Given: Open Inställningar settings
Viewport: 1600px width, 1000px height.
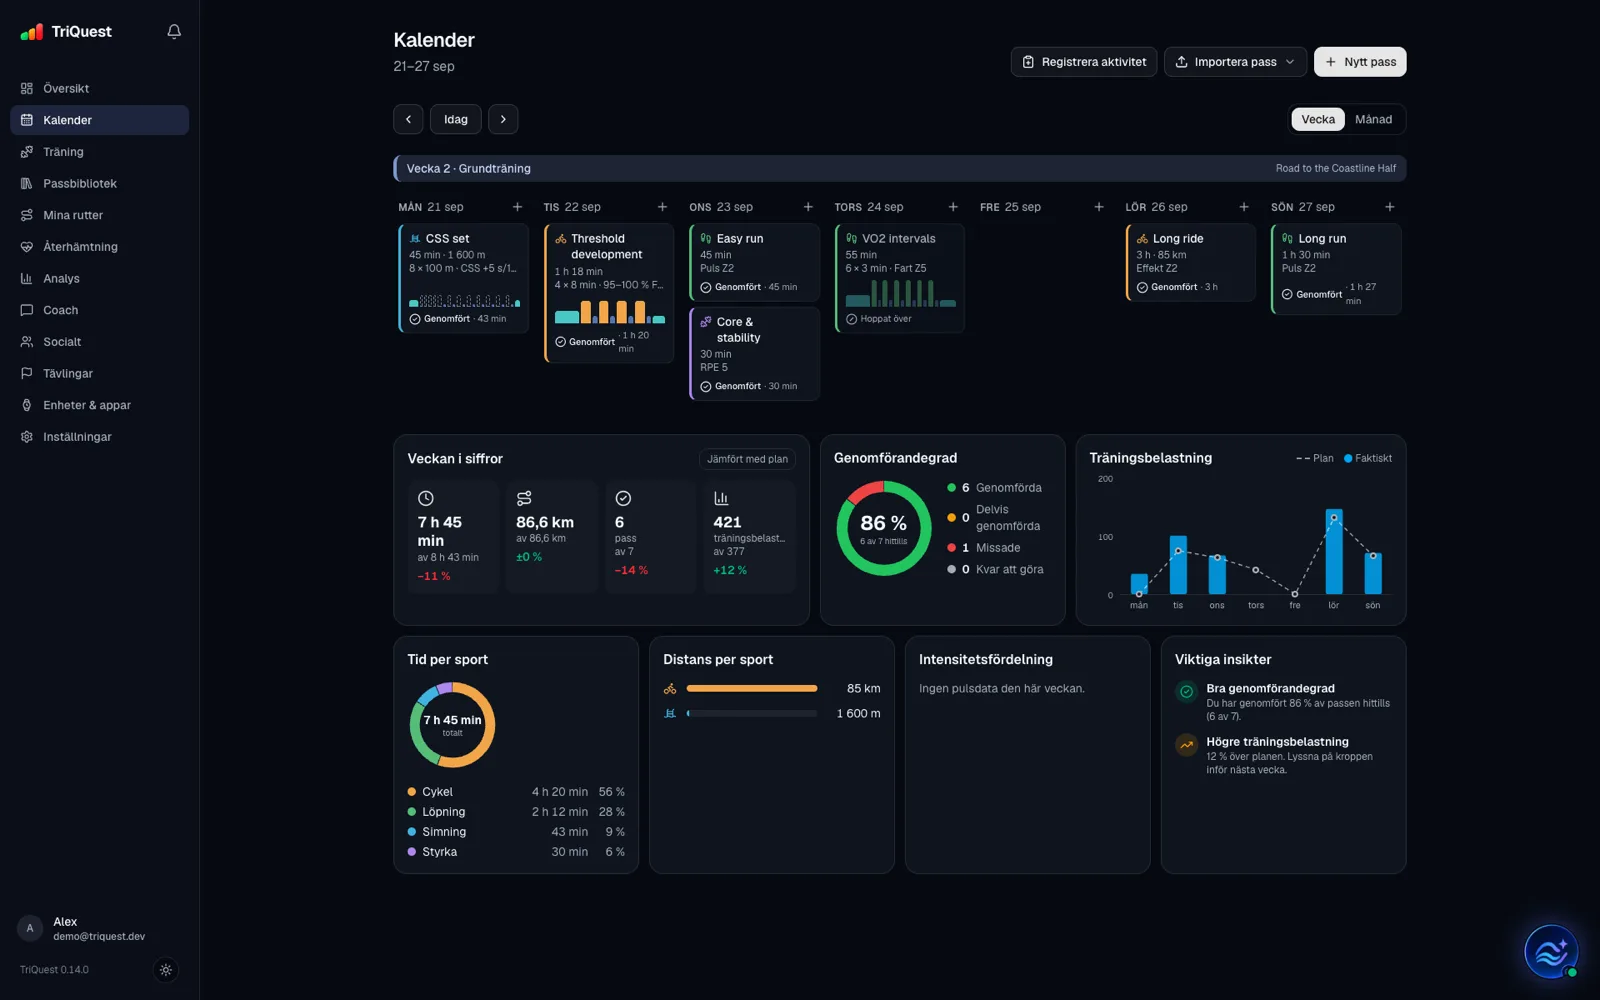Looking at the screenshot, I should point(99,437).
